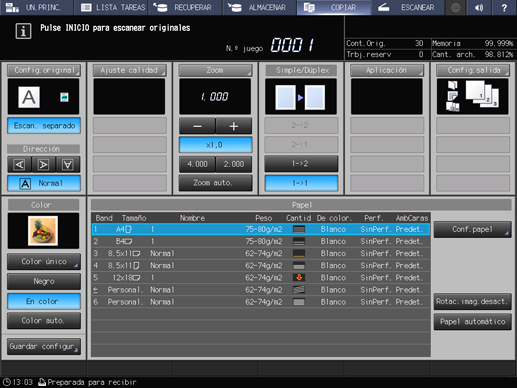Image resolution: width=517 pixels, height=388 pixels.
Task: Set zoom to 2.000
Action: pyautogui.click(x=234, y=164)
